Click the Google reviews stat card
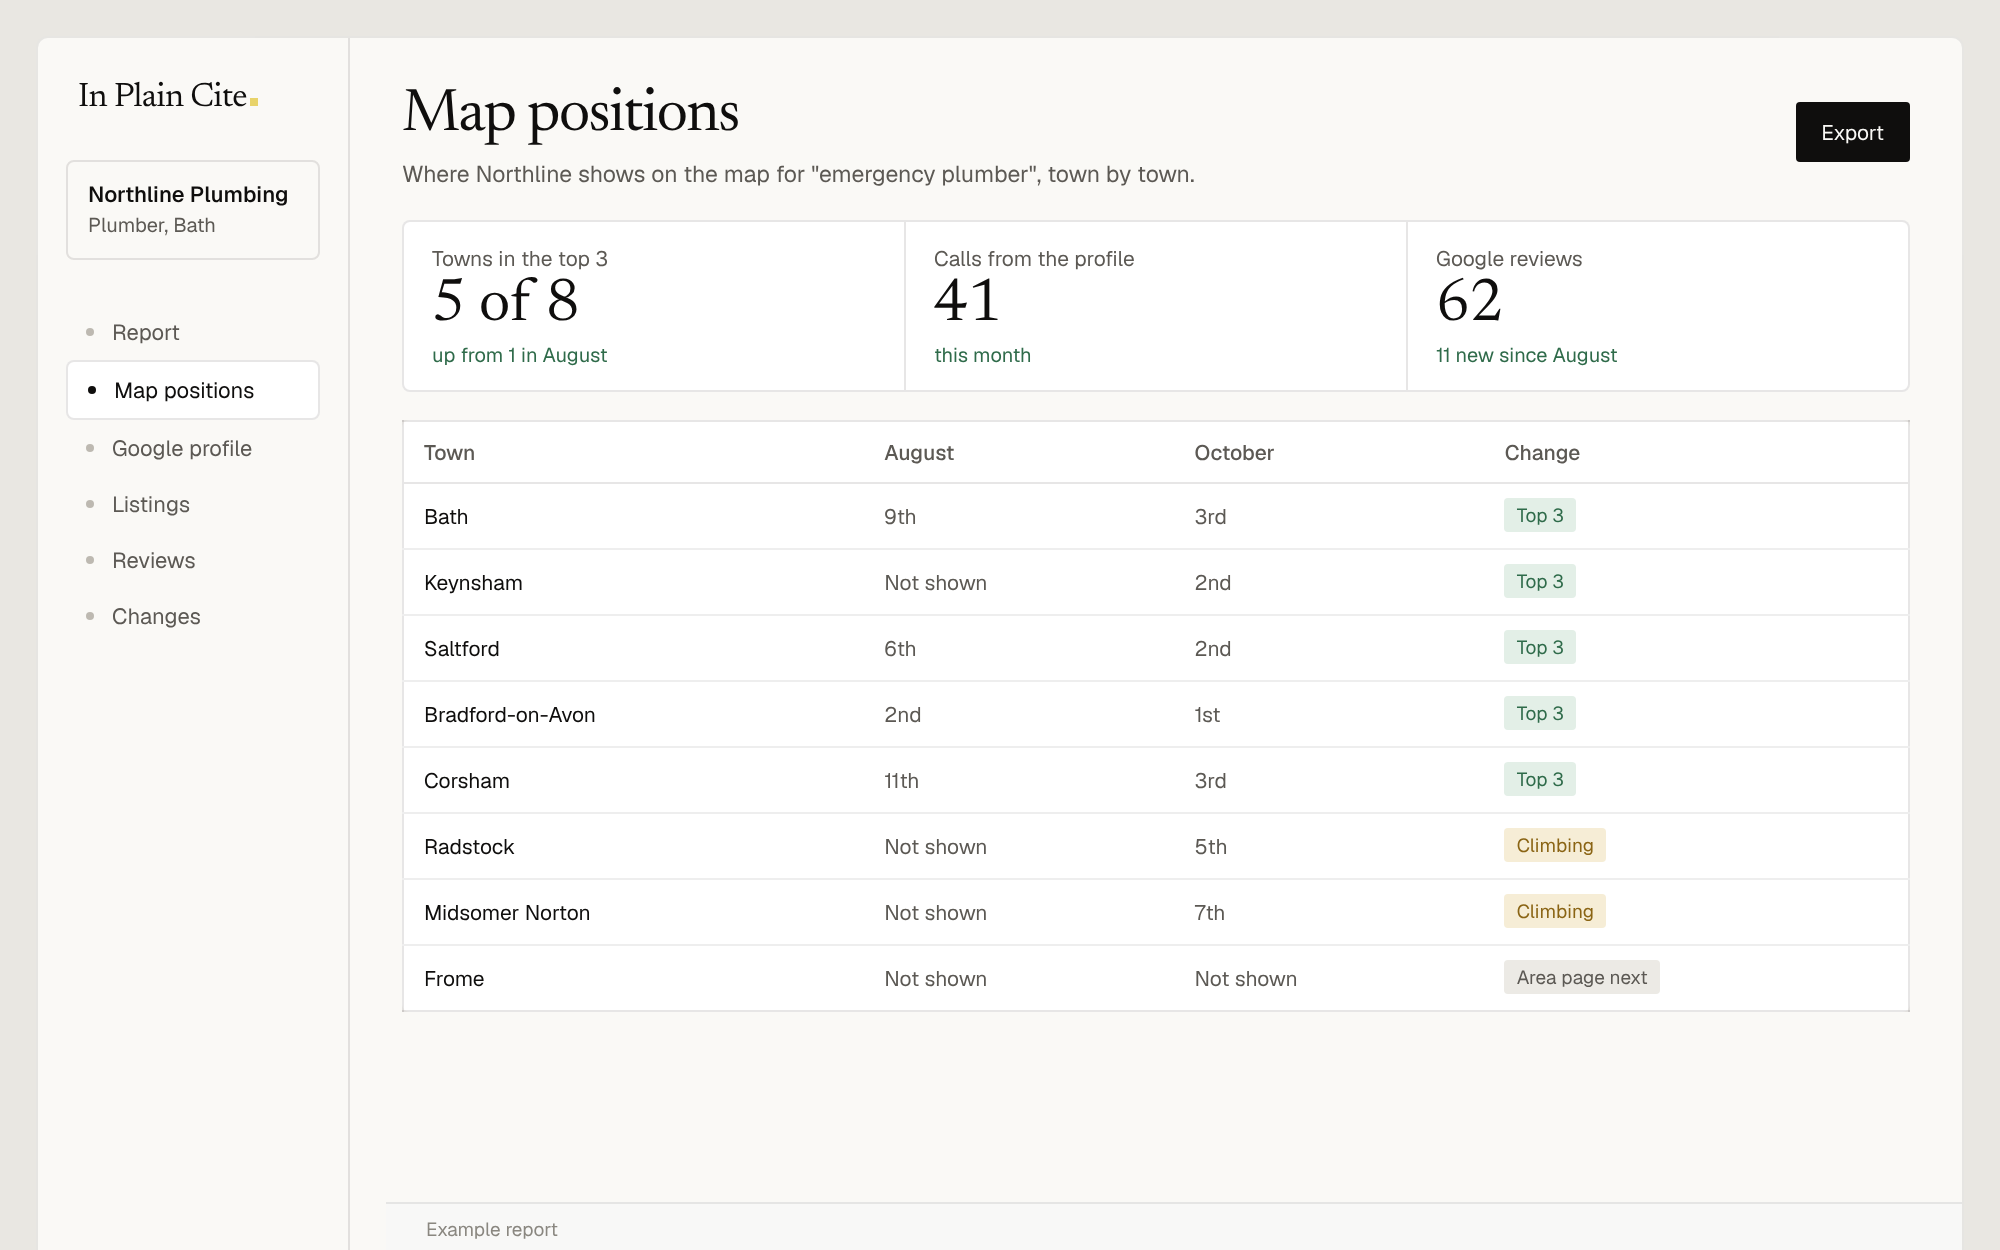Screen dimensions: 2000x1250 click(1658, 306)
